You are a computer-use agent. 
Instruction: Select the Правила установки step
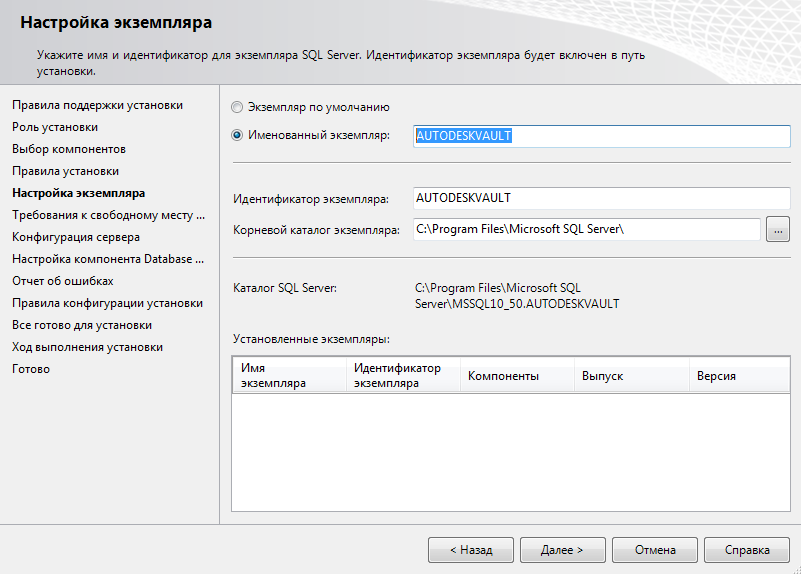65,171
